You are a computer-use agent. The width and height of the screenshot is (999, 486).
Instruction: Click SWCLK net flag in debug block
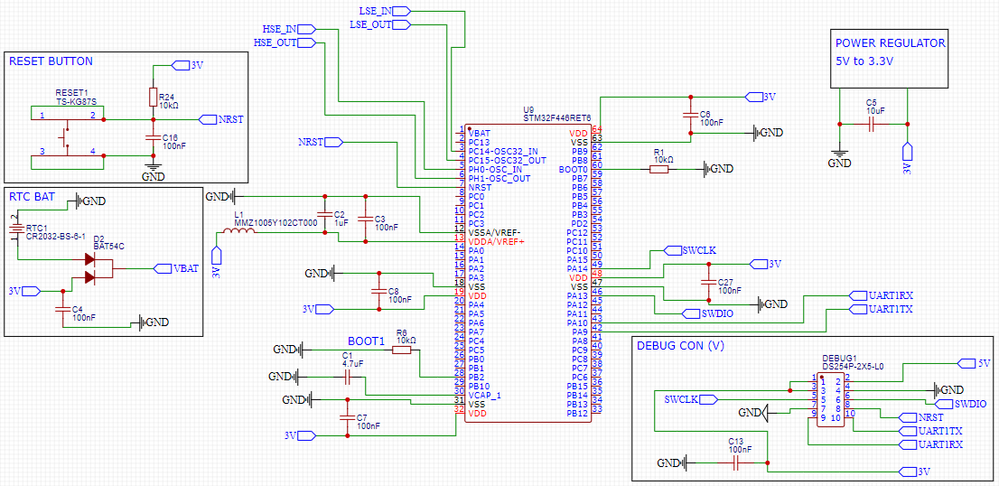[691, 399]
